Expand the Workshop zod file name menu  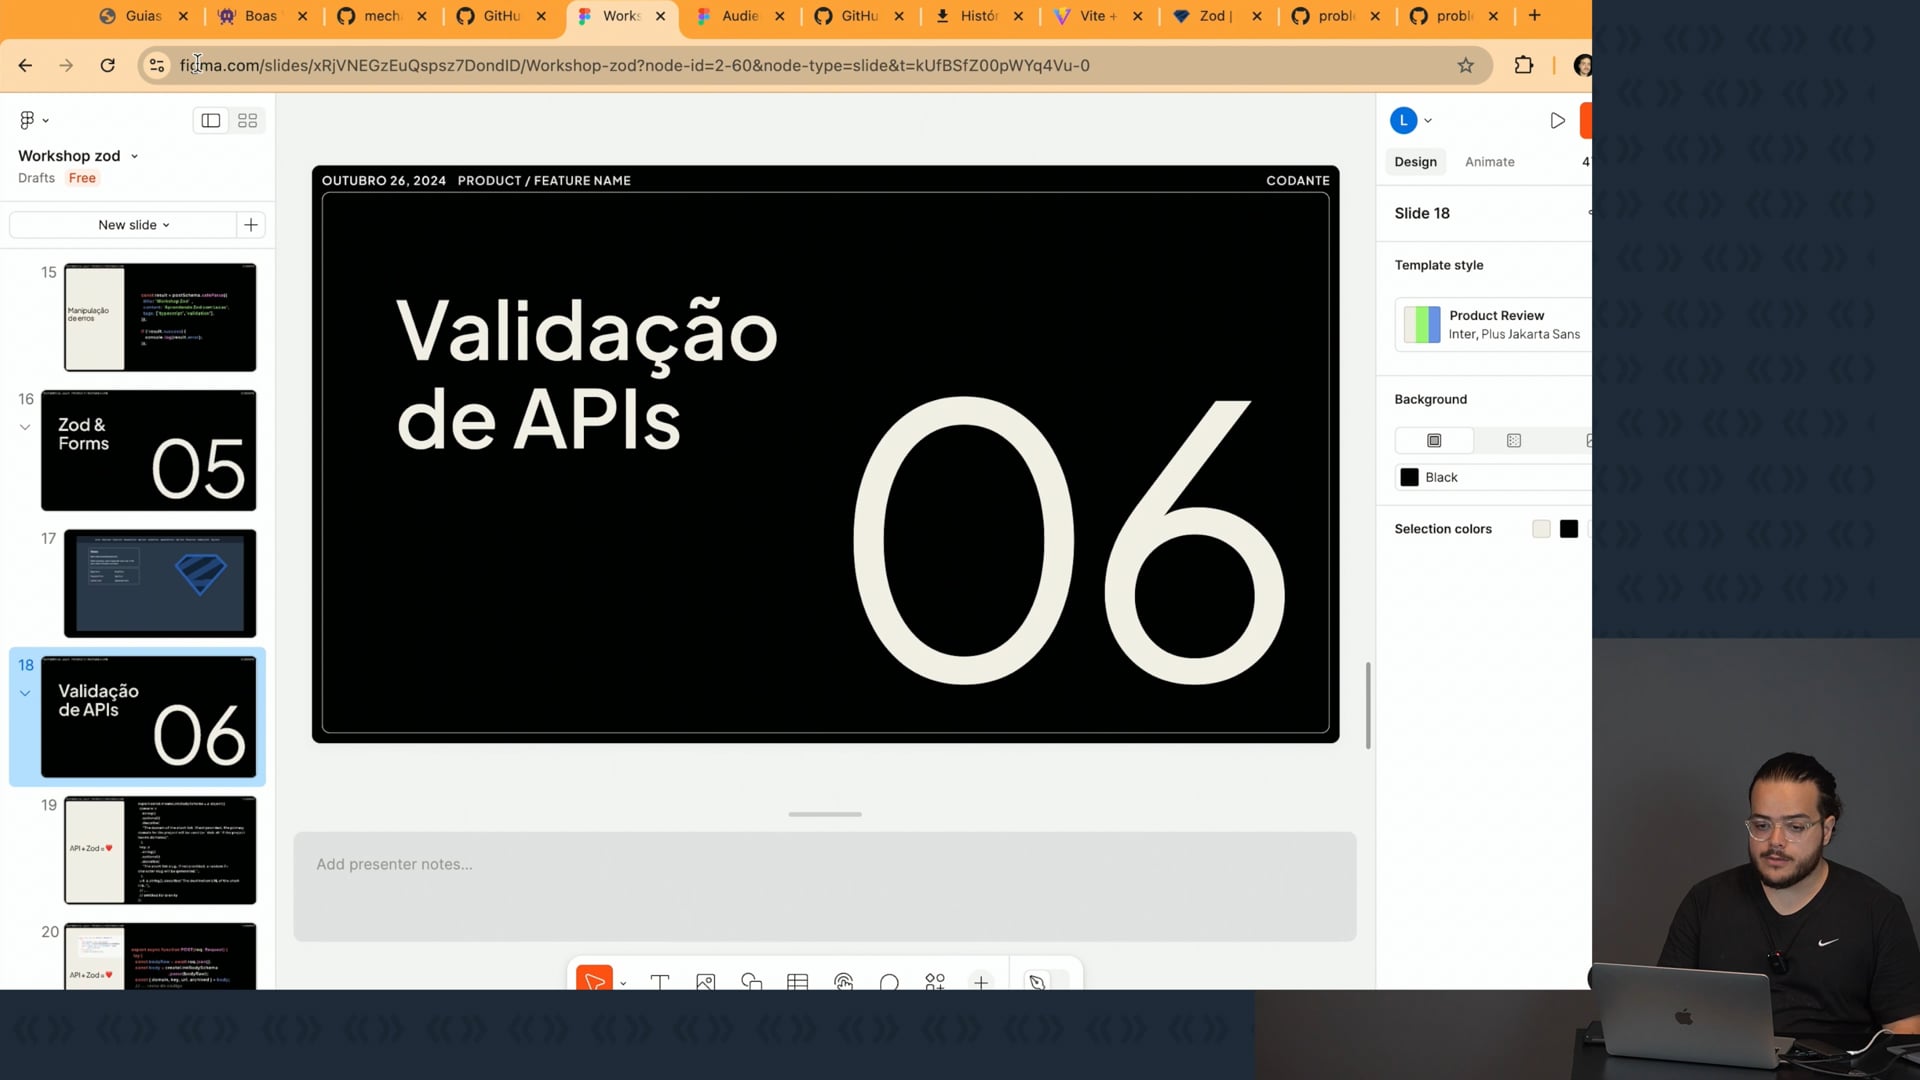[134, 156]
